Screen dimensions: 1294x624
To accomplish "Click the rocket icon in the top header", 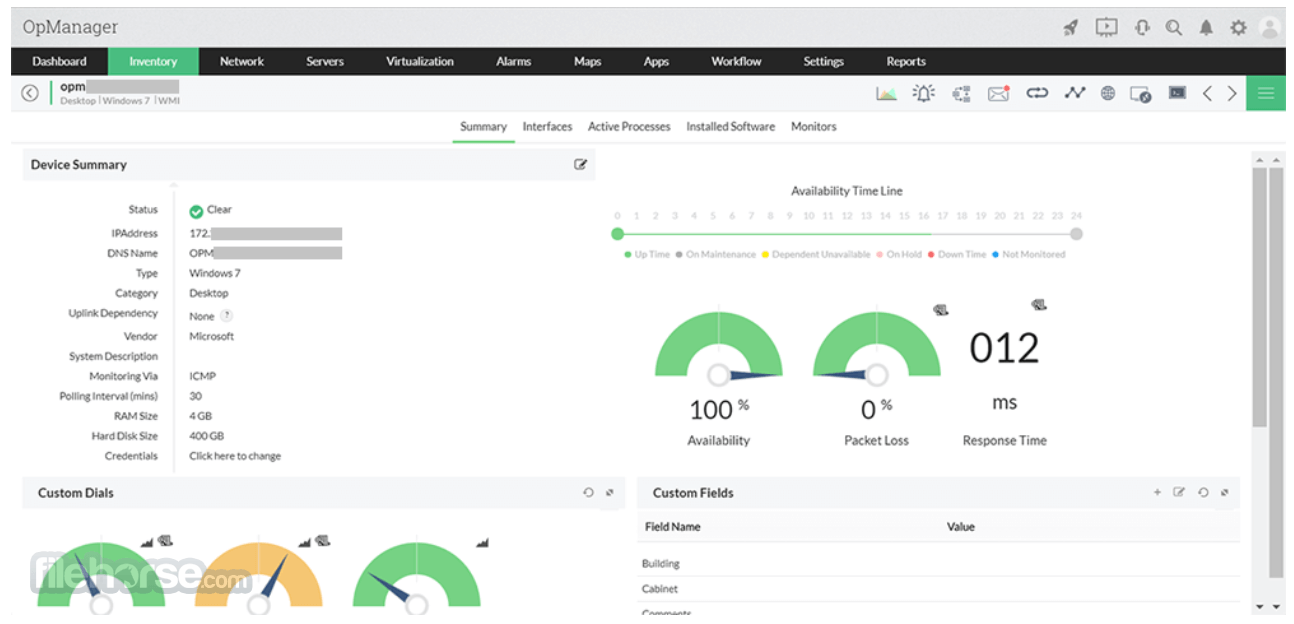I will click(1071, 28).
